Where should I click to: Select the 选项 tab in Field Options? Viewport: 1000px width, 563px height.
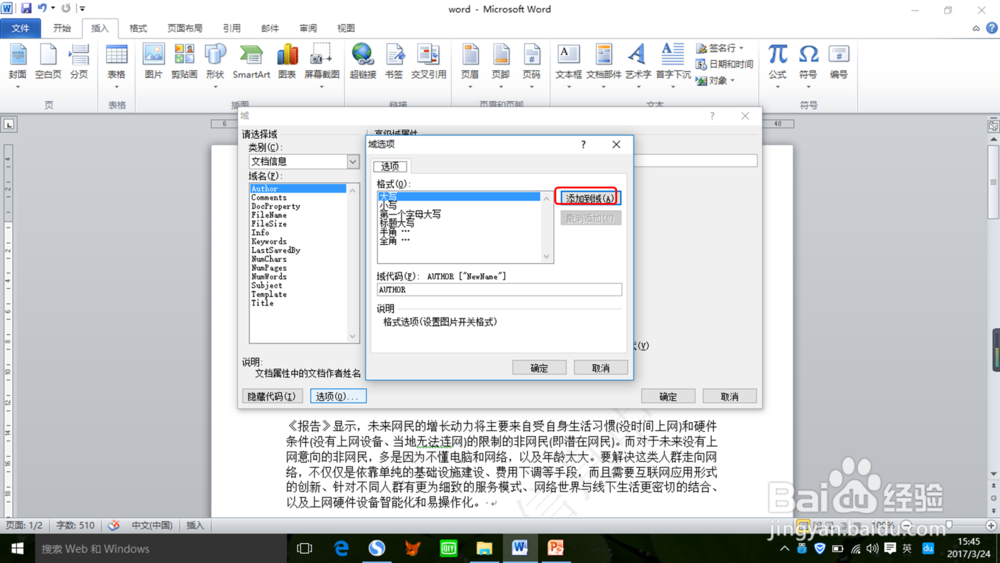coord(390,166)
